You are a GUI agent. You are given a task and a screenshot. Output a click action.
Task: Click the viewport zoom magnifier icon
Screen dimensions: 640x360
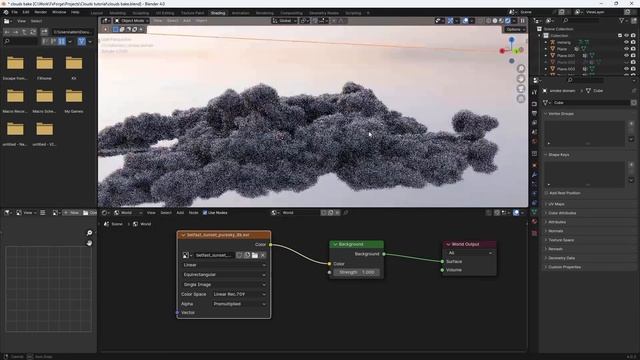(x=521, y=69)
